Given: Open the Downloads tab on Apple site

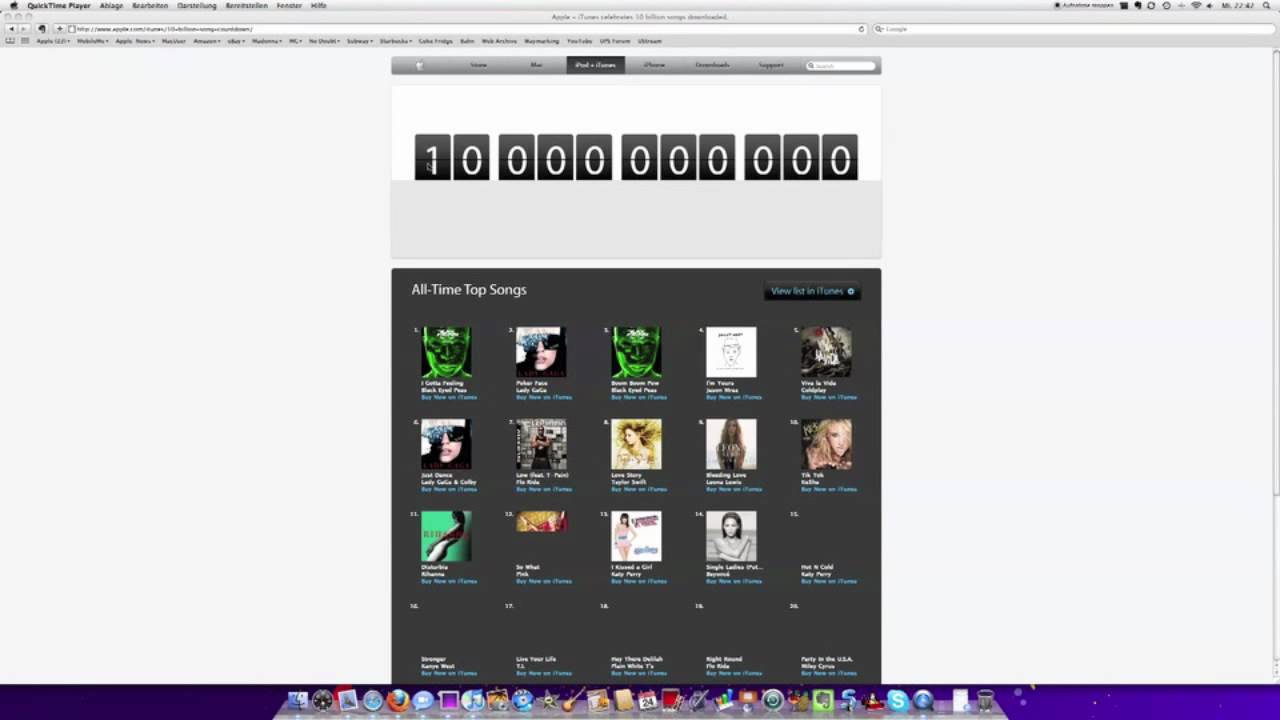Looking at the screenshot, I should (x=713, y=65).
